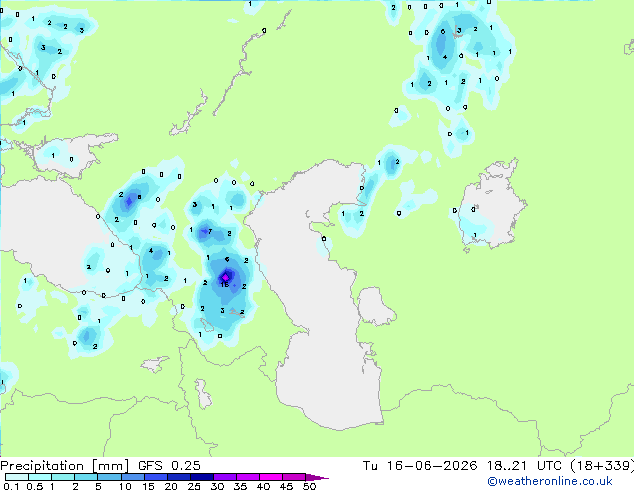Click the "GFS 0.25" model label
This screenshot has width=634, height=490.
(169, 466)
